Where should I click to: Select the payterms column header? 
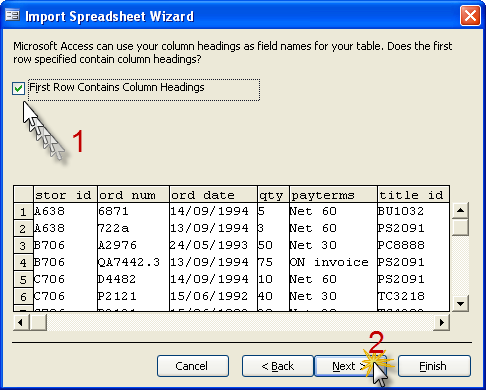(x=333, y=194)
